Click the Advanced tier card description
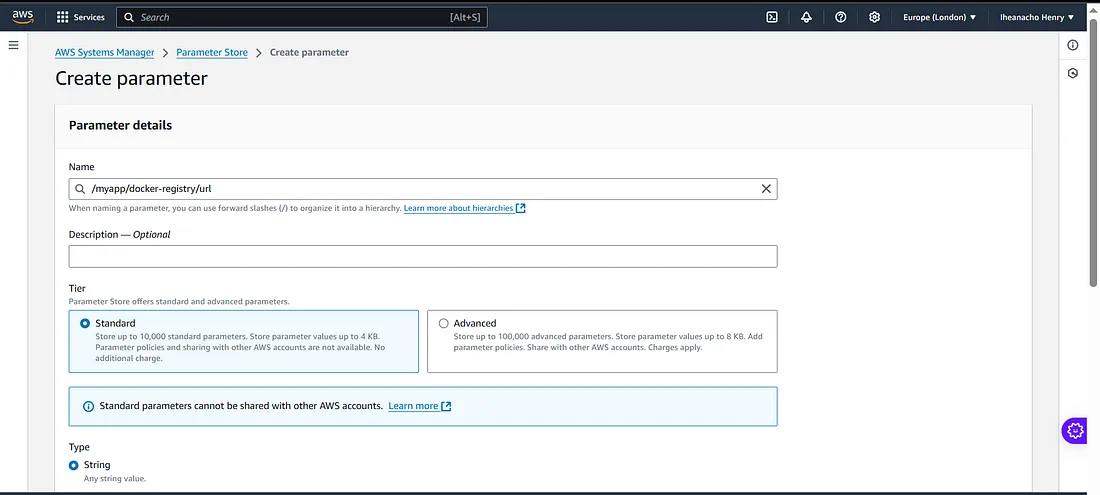 point(608,341)
